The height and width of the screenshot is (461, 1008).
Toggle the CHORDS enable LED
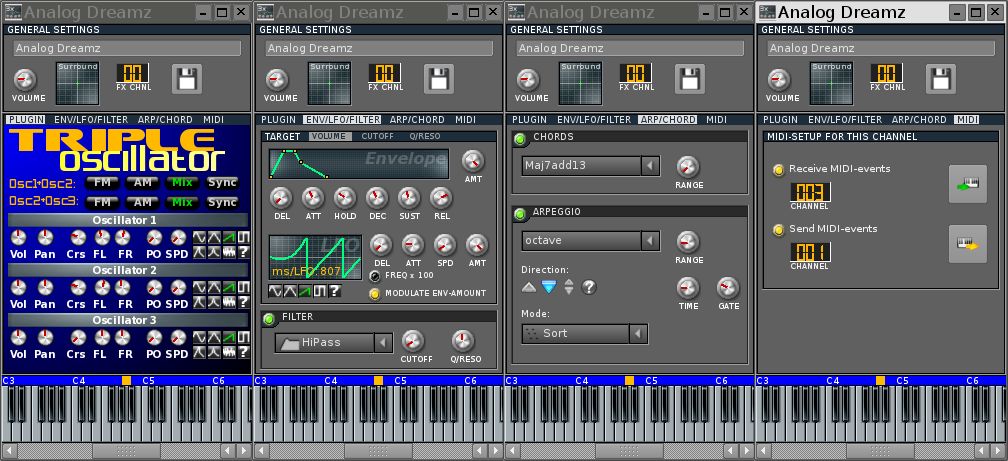(x=521, y=138)
